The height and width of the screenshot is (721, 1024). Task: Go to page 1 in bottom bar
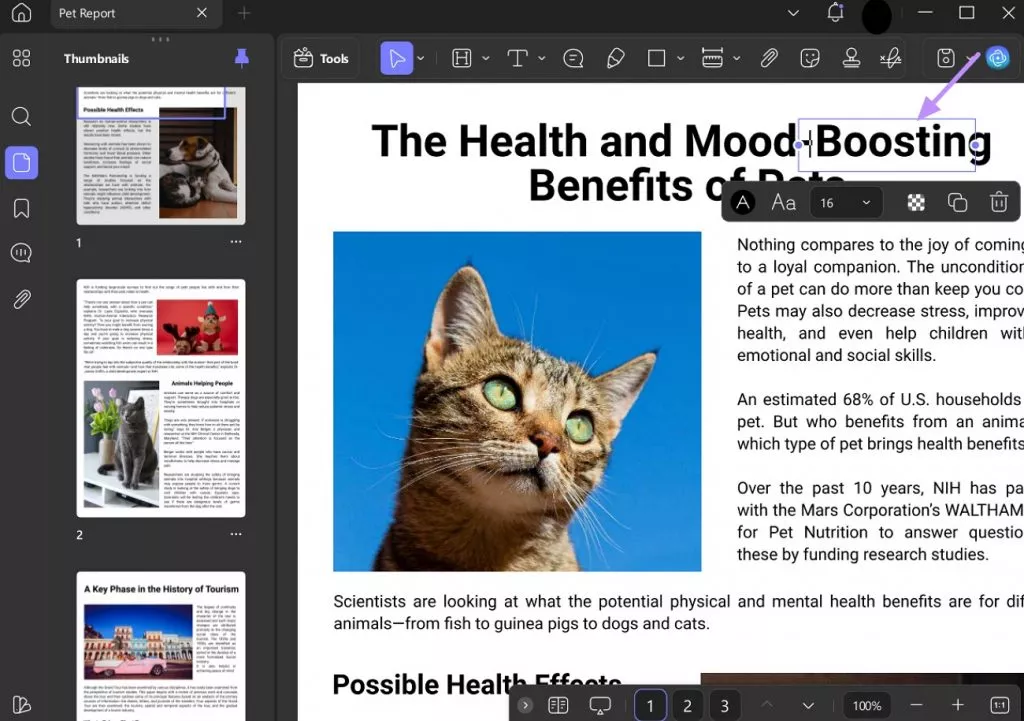click(x=650, y=705)
